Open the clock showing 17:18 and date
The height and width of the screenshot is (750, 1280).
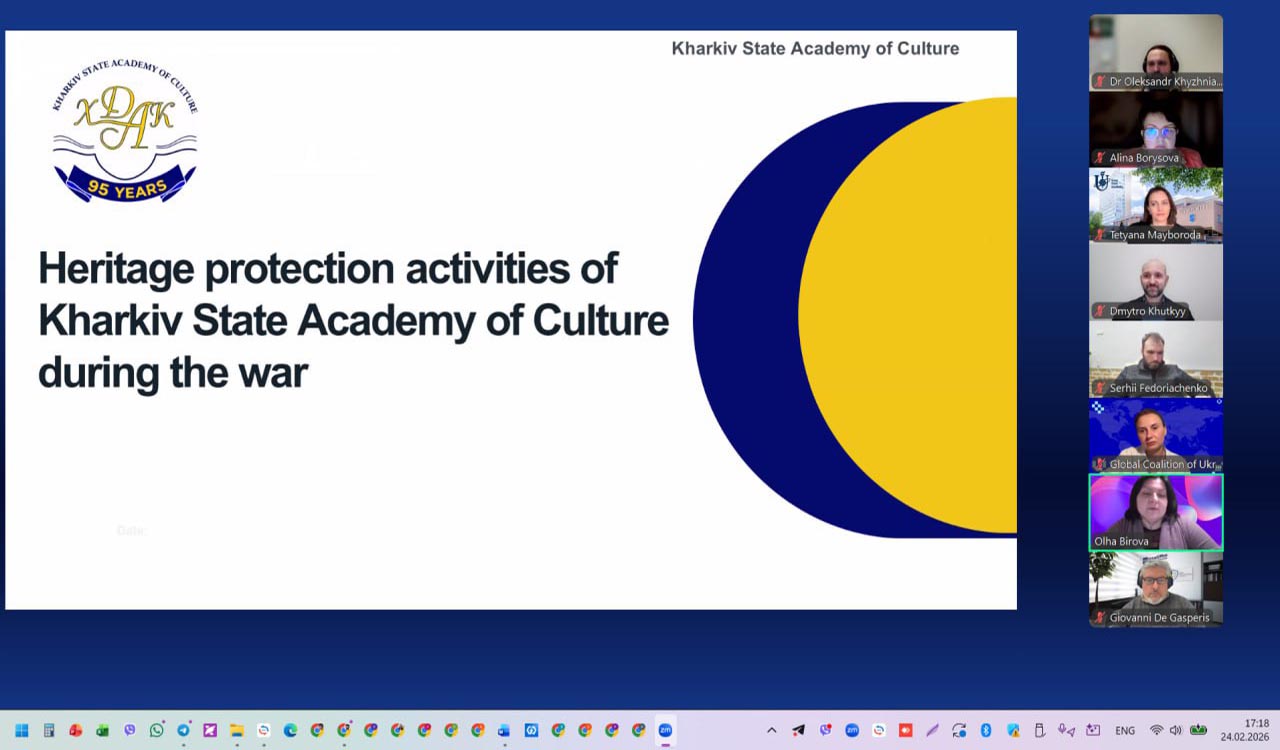click(x=1244, y=730)
